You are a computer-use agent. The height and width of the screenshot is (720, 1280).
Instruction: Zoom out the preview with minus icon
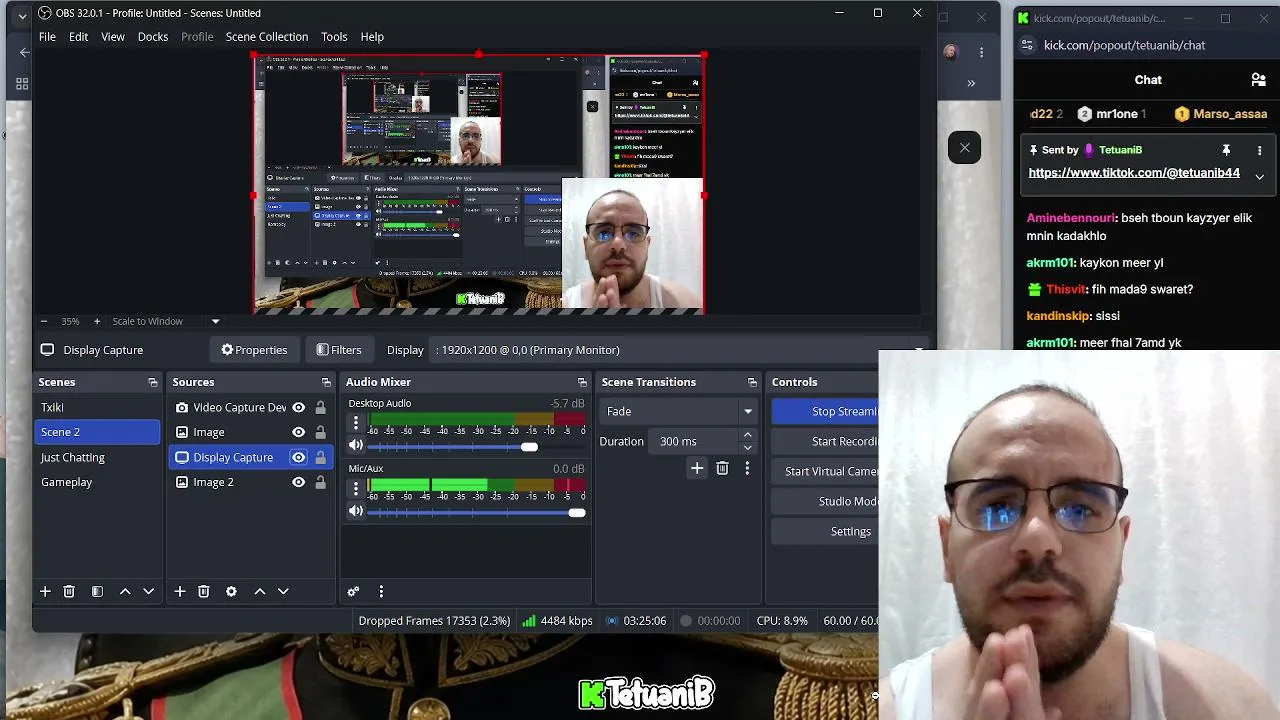click(44, 321)
